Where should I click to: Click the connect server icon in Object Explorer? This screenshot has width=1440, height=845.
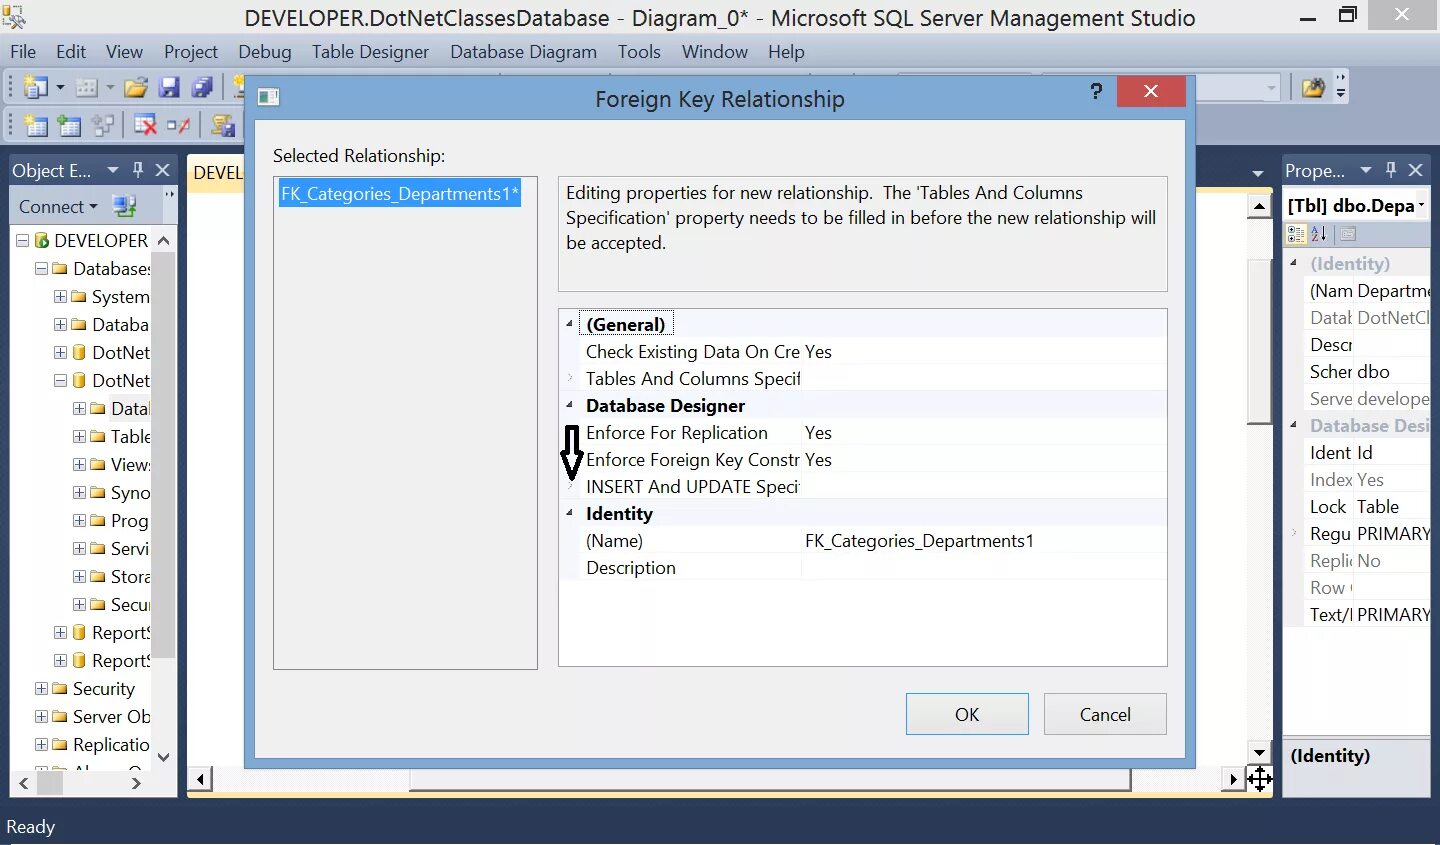point(124,206)
